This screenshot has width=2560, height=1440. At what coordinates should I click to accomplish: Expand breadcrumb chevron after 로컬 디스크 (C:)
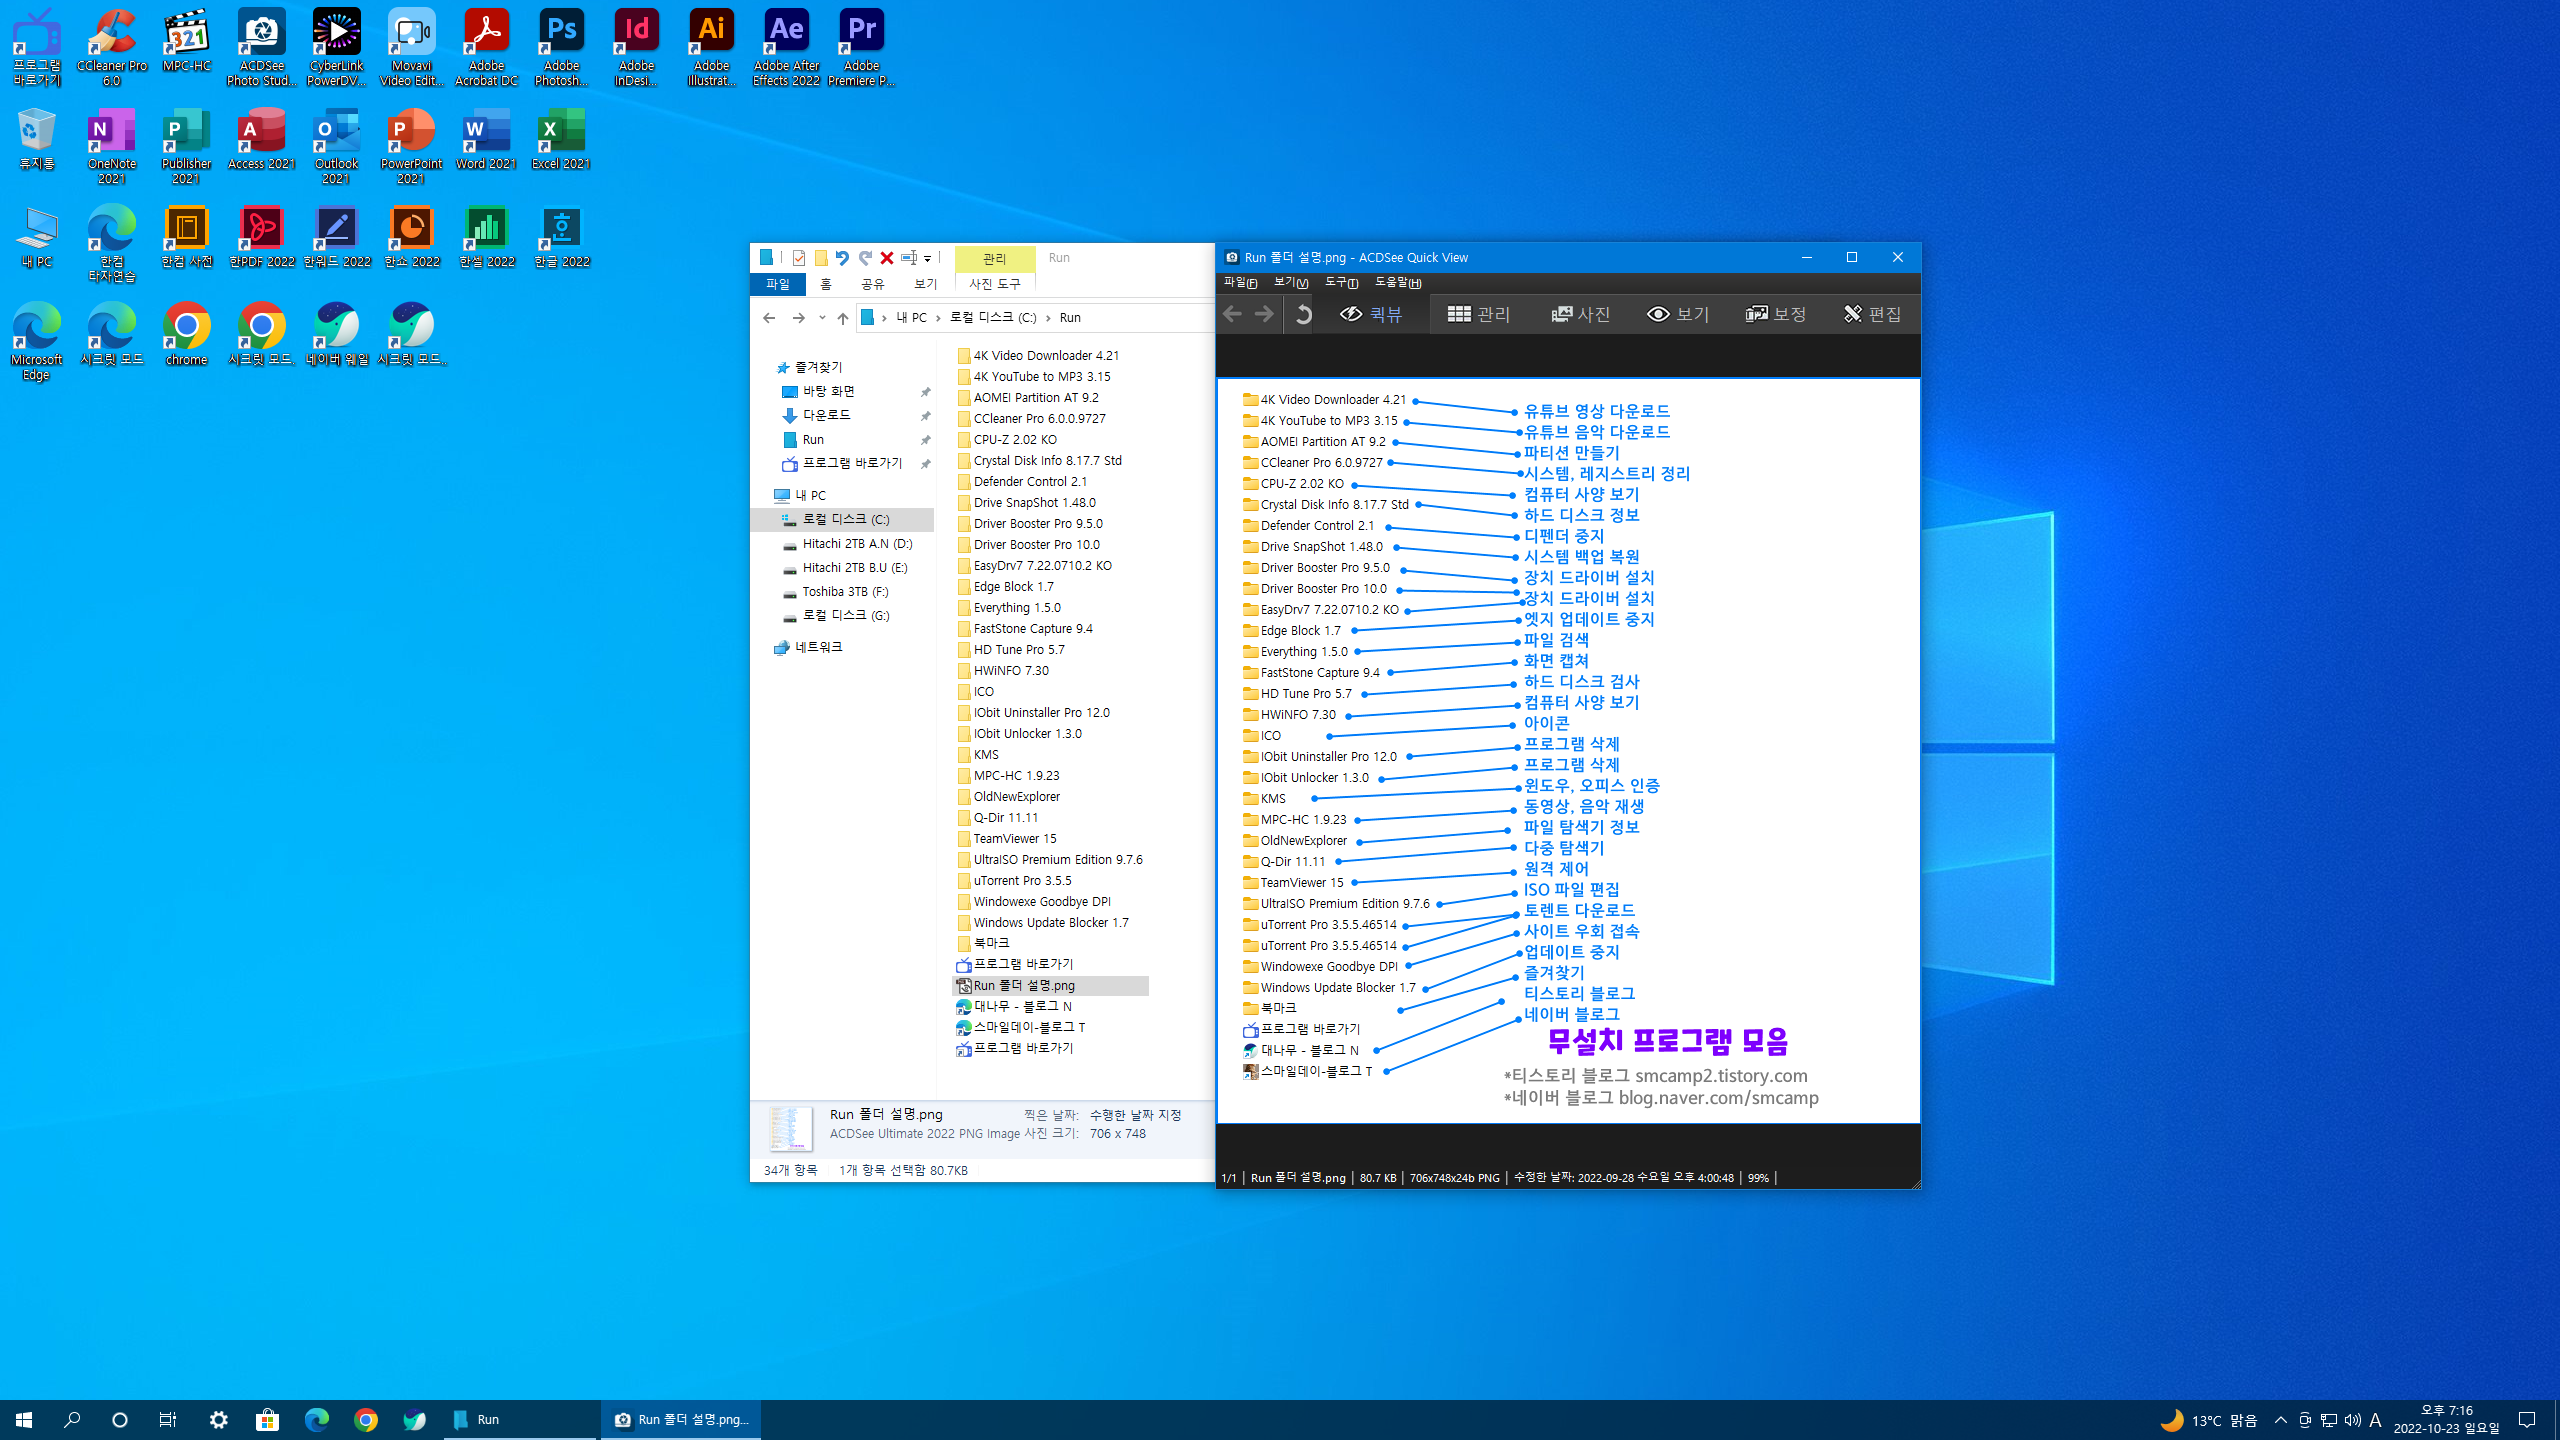[x=1048, y=318]
